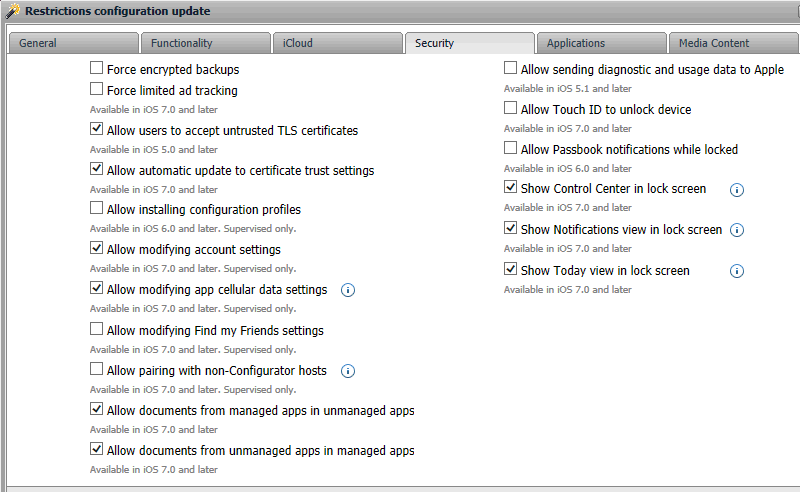
Task: Click info icon next to non-Configurator hosts
Action: 348,370
